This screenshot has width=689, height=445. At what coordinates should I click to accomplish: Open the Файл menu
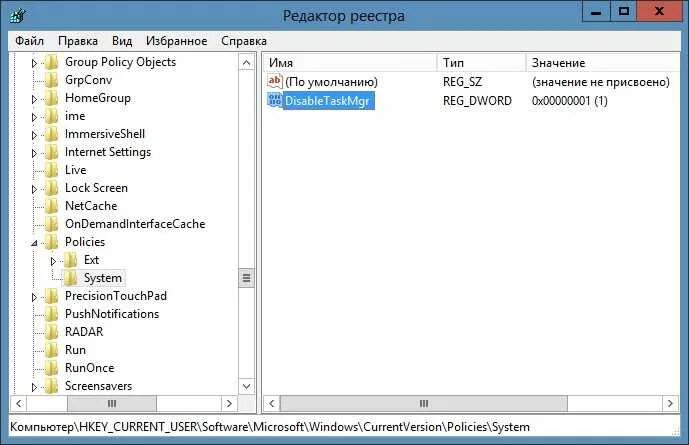click(x=29, y=41)
